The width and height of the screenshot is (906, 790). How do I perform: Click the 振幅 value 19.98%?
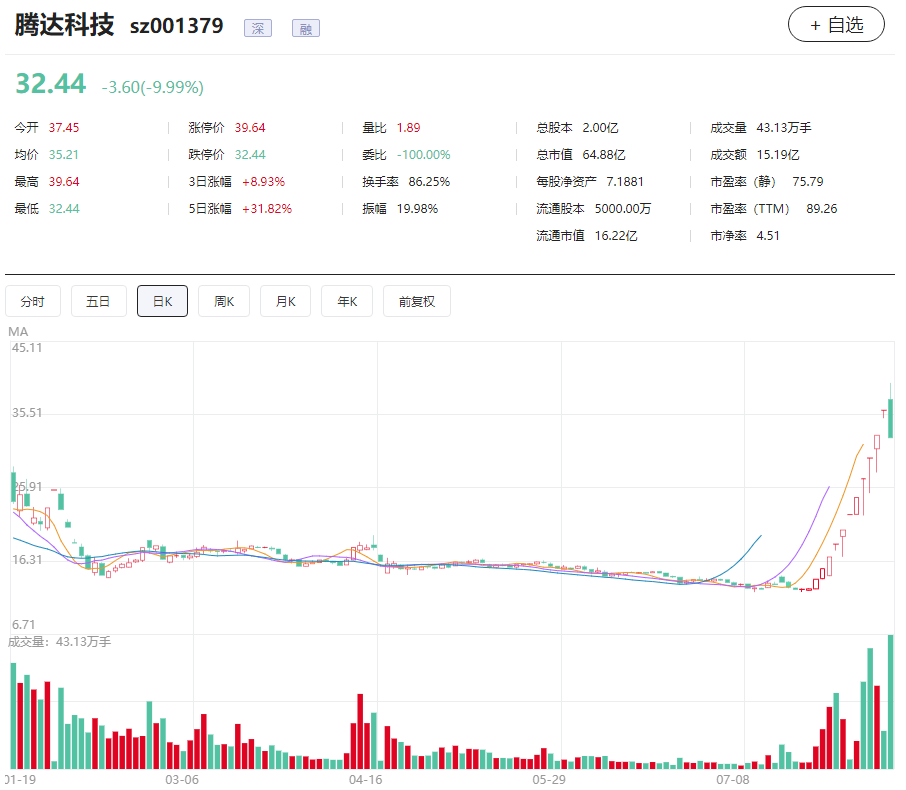(417, 209)
